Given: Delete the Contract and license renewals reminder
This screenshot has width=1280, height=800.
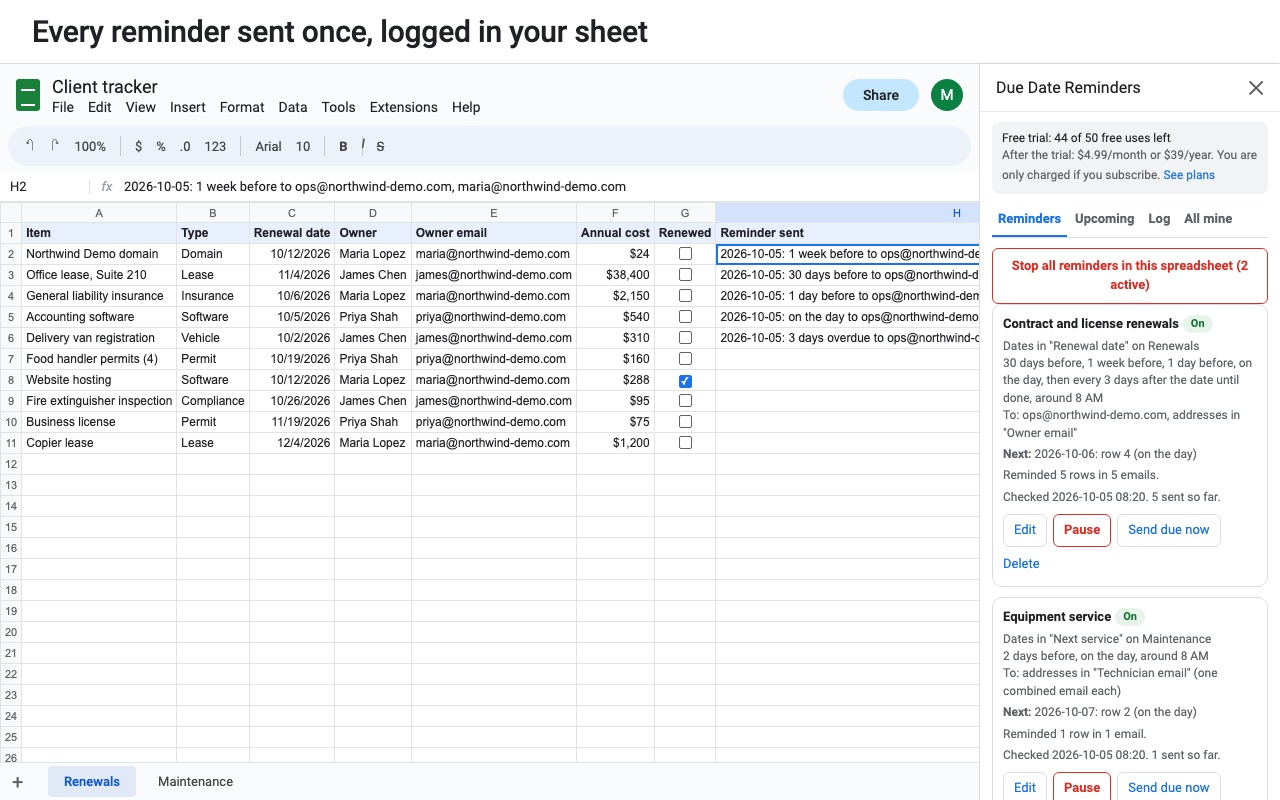Looking at the screenshot, I should click(x=1021, y=563).
